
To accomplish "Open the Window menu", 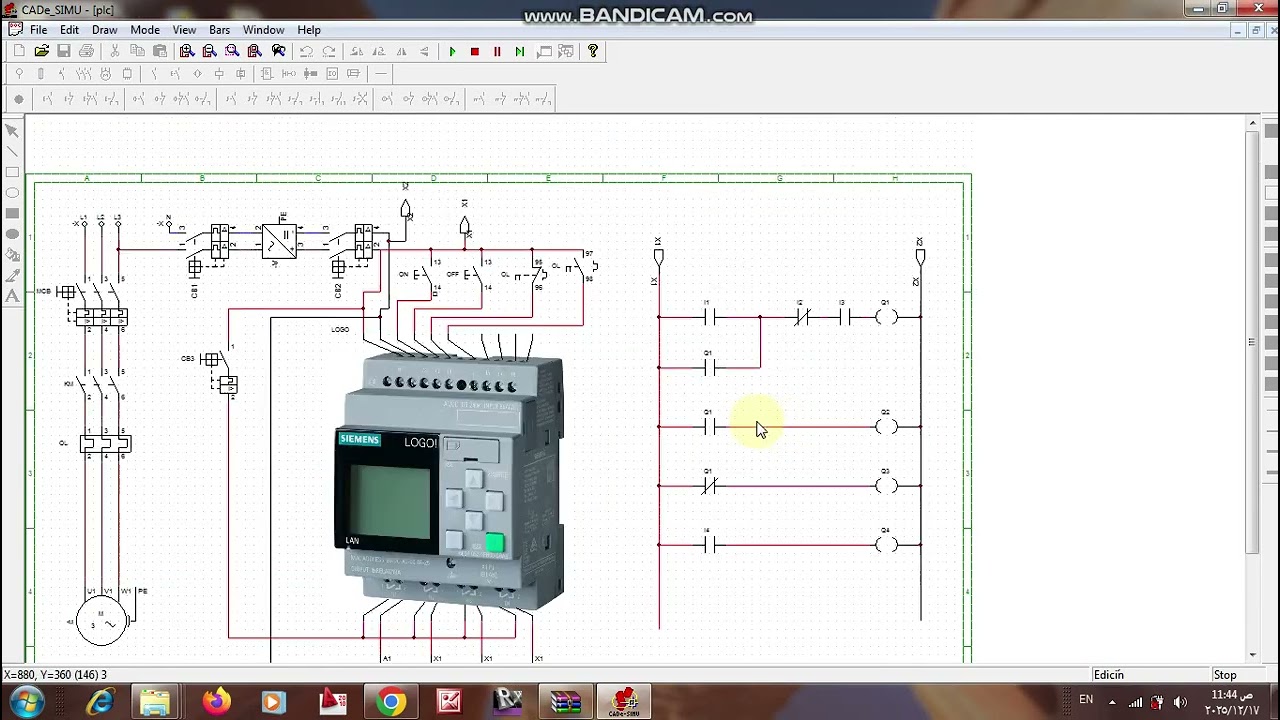I will pos(264,30).
